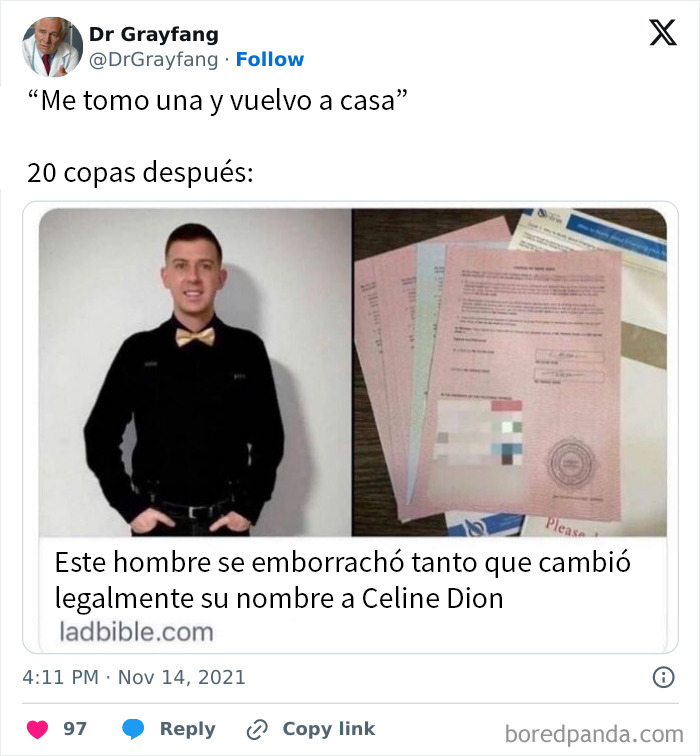Click the tweet text 'Me tomo una y vuelvo a casa'
Viewport: 700px width, 756px height.
coord(217,100)
